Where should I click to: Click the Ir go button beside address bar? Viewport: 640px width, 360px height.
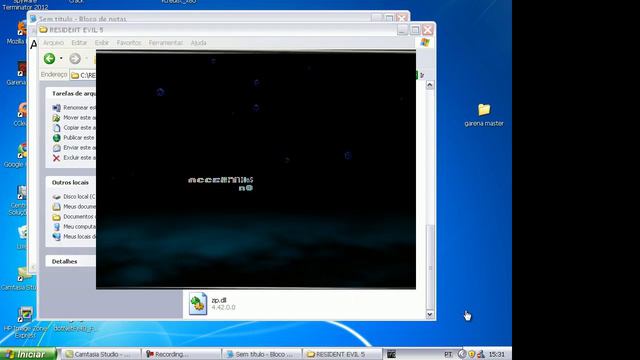(x=420, y=75)
